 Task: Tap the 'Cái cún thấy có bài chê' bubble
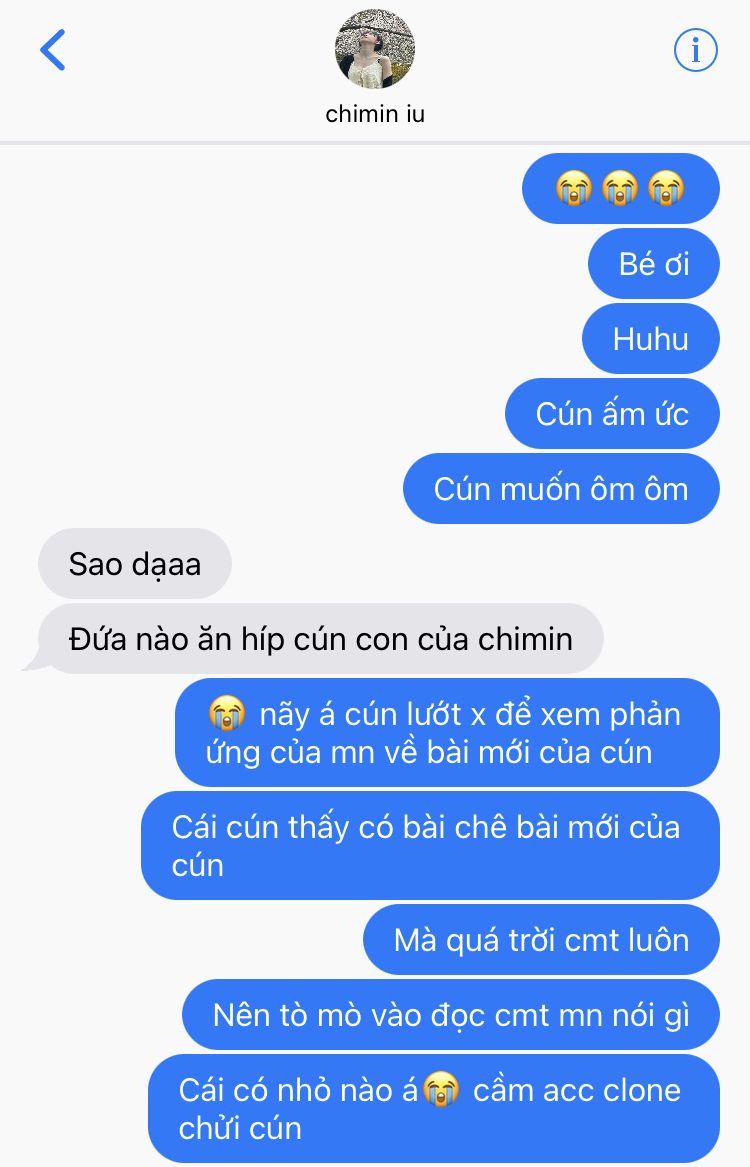[430, 845]
